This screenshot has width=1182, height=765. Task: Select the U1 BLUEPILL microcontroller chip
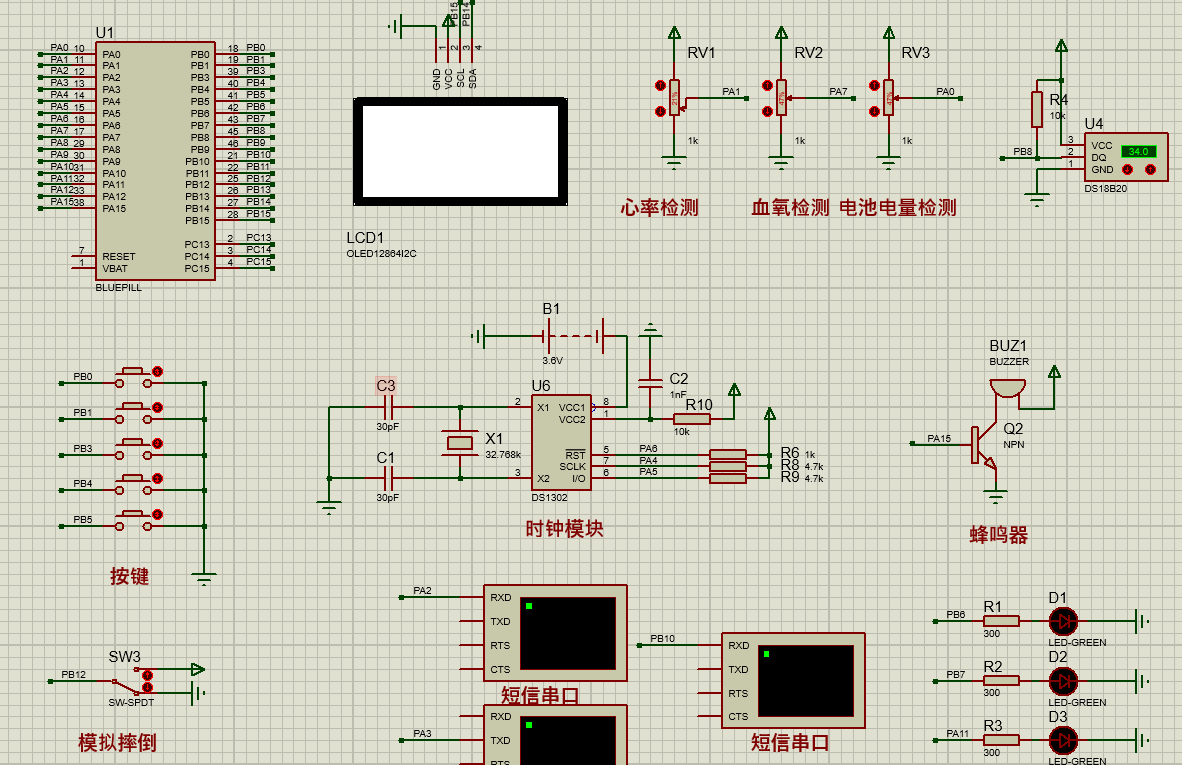click(155, 161)
